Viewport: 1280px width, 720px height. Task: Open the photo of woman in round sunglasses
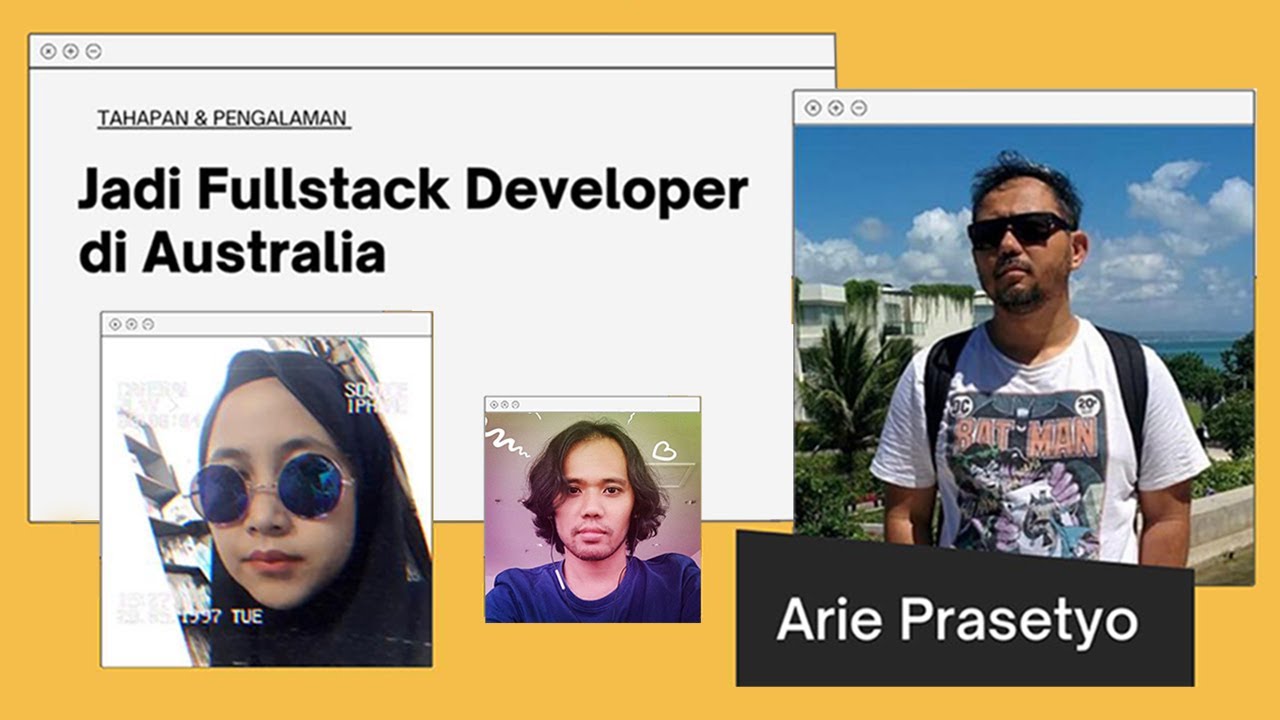266,501
